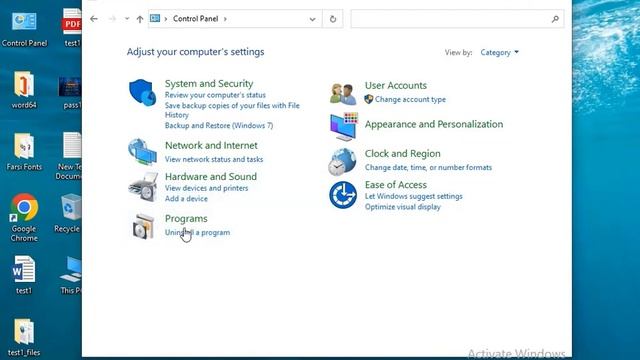
Task: Go up one level with the up arrow
Action: click(140, 19)
